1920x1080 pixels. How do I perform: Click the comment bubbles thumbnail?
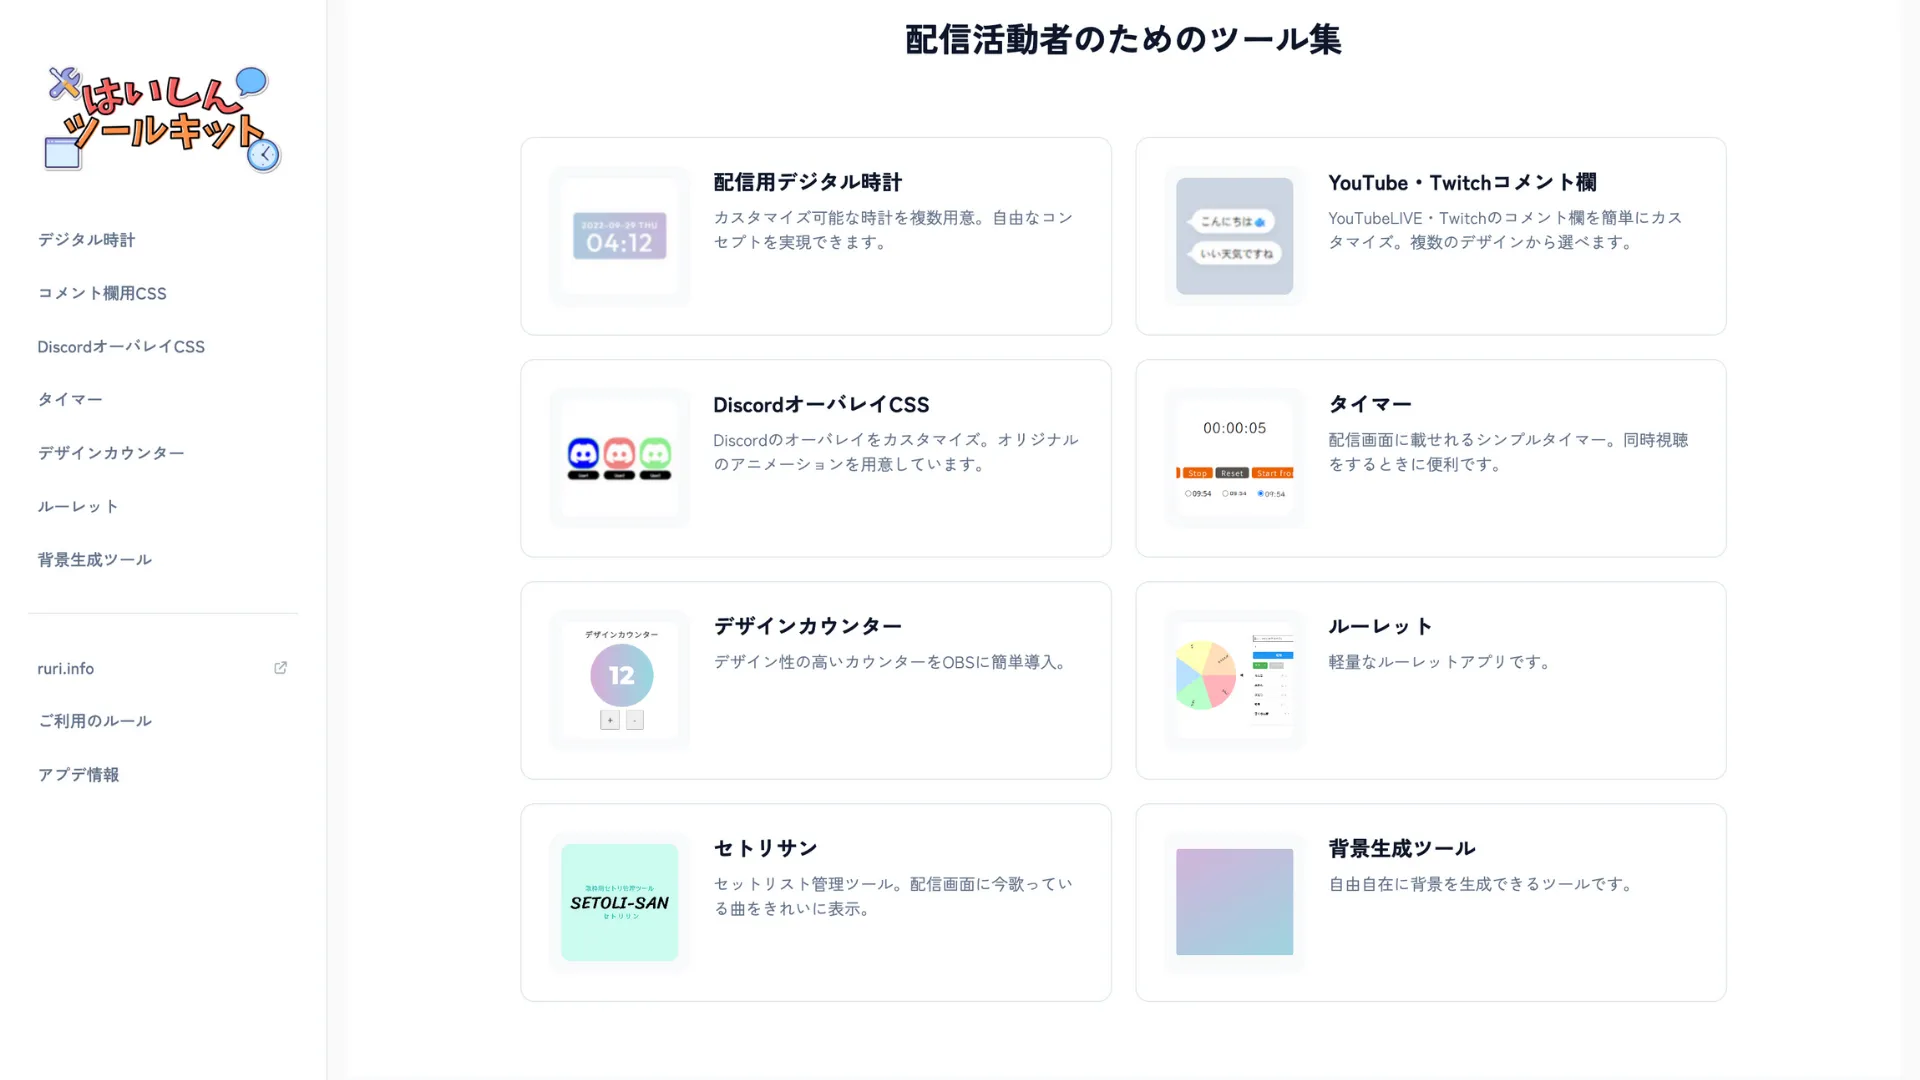click(1235, 236)
